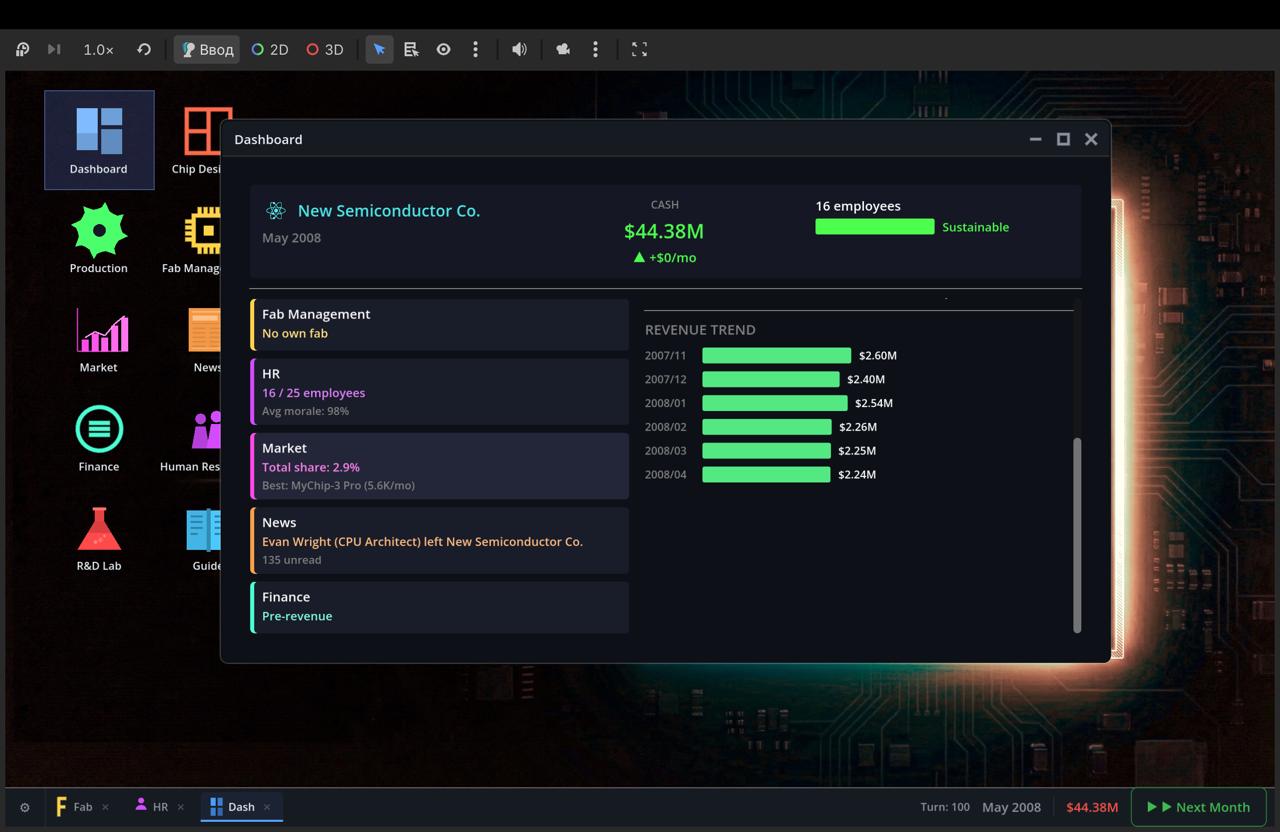
Task: Toggle the selection visibility eye icon
Action: pos(443,49)
